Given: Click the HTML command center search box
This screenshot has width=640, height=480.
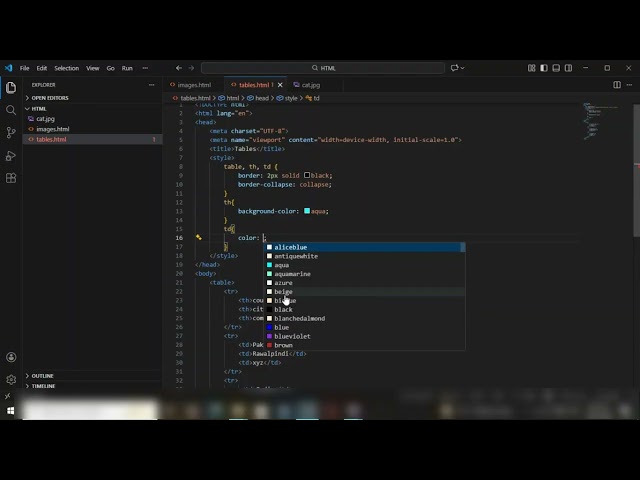Looking at the screenshot, I should [323, 68].
